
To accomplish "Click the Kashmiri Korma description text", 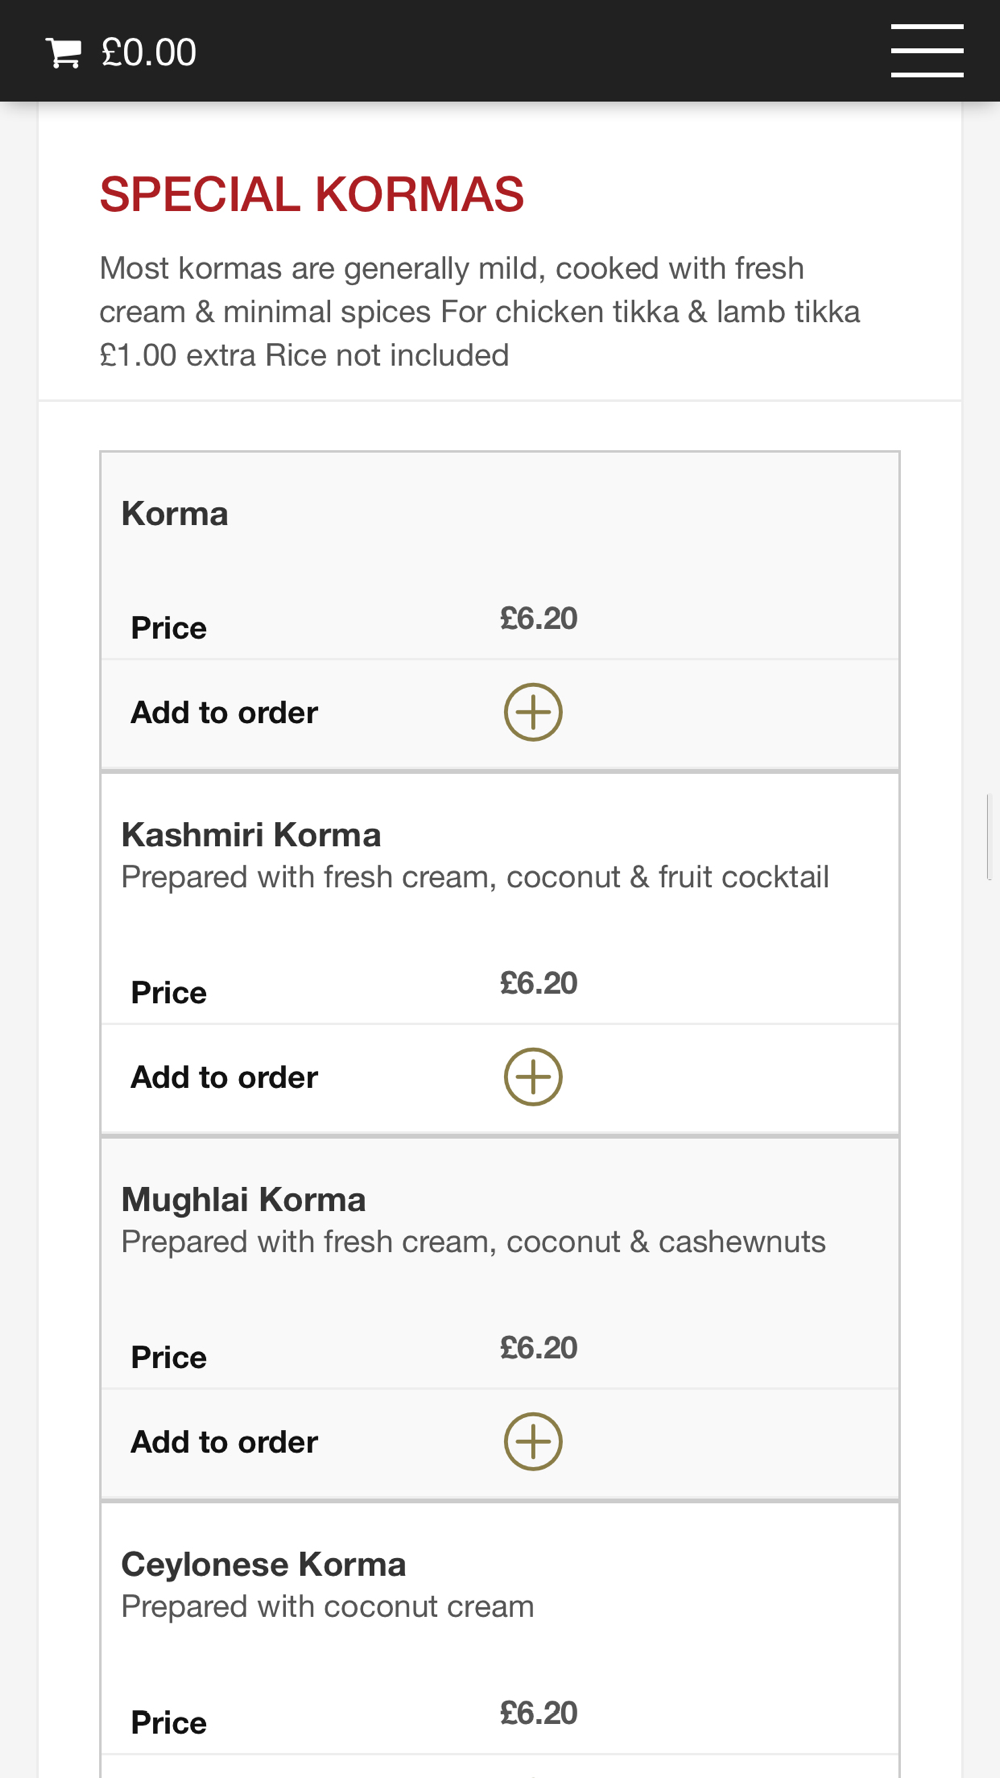I will click(475, 877).
